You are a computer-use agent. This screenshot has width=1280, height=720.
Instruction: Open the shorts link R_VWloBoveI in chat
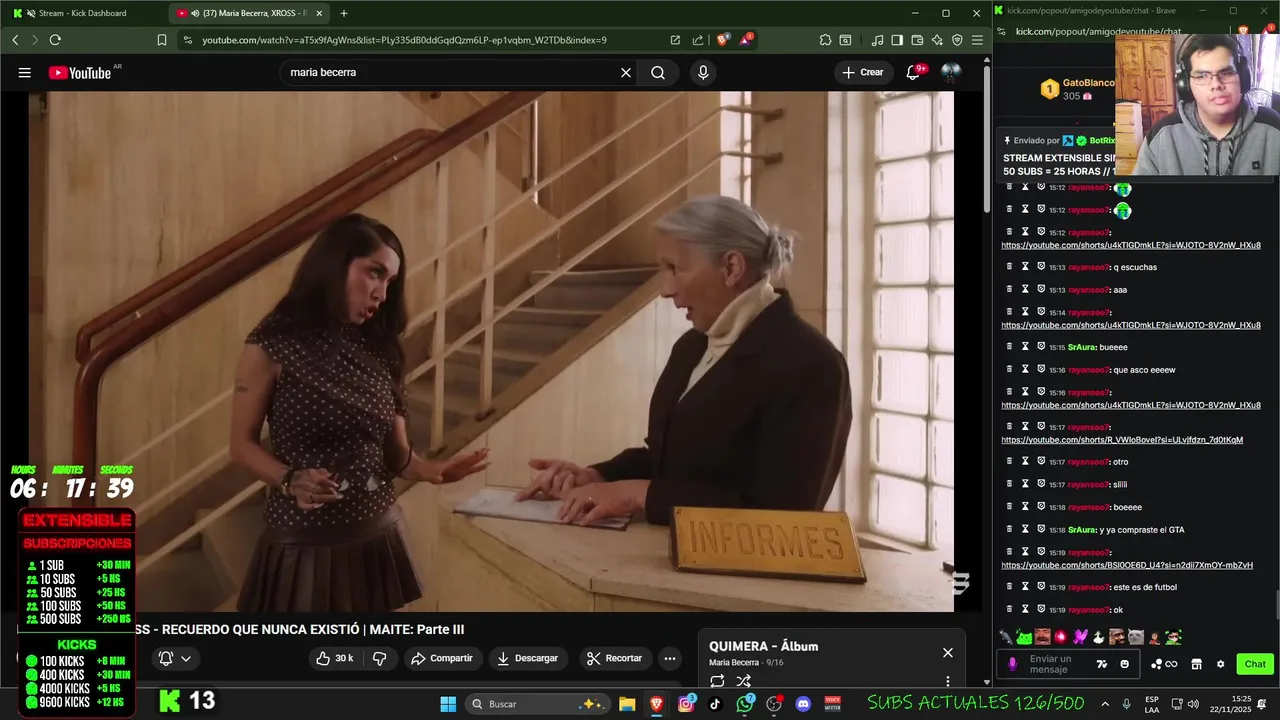coord(1122,440)
